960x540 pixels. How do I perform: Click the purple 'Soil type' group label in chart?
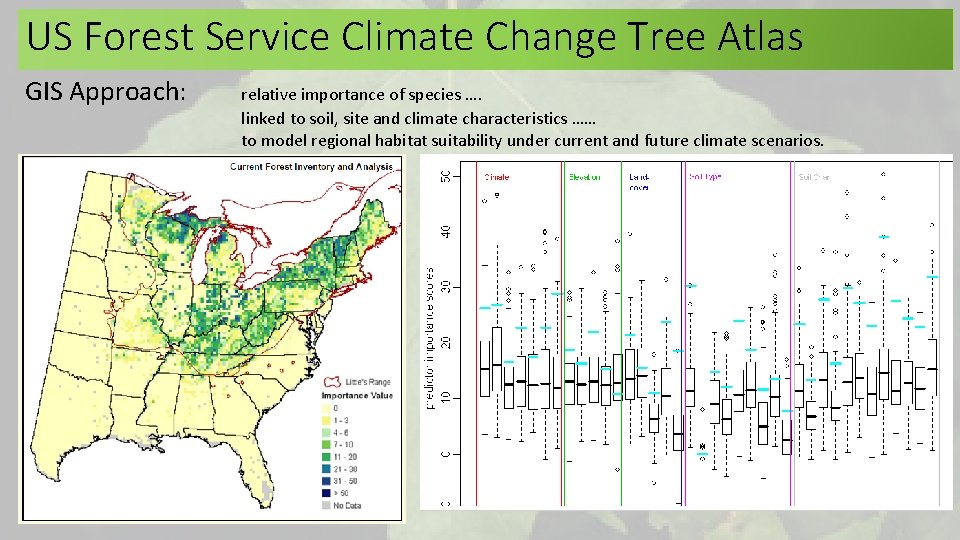coord(705,177)
